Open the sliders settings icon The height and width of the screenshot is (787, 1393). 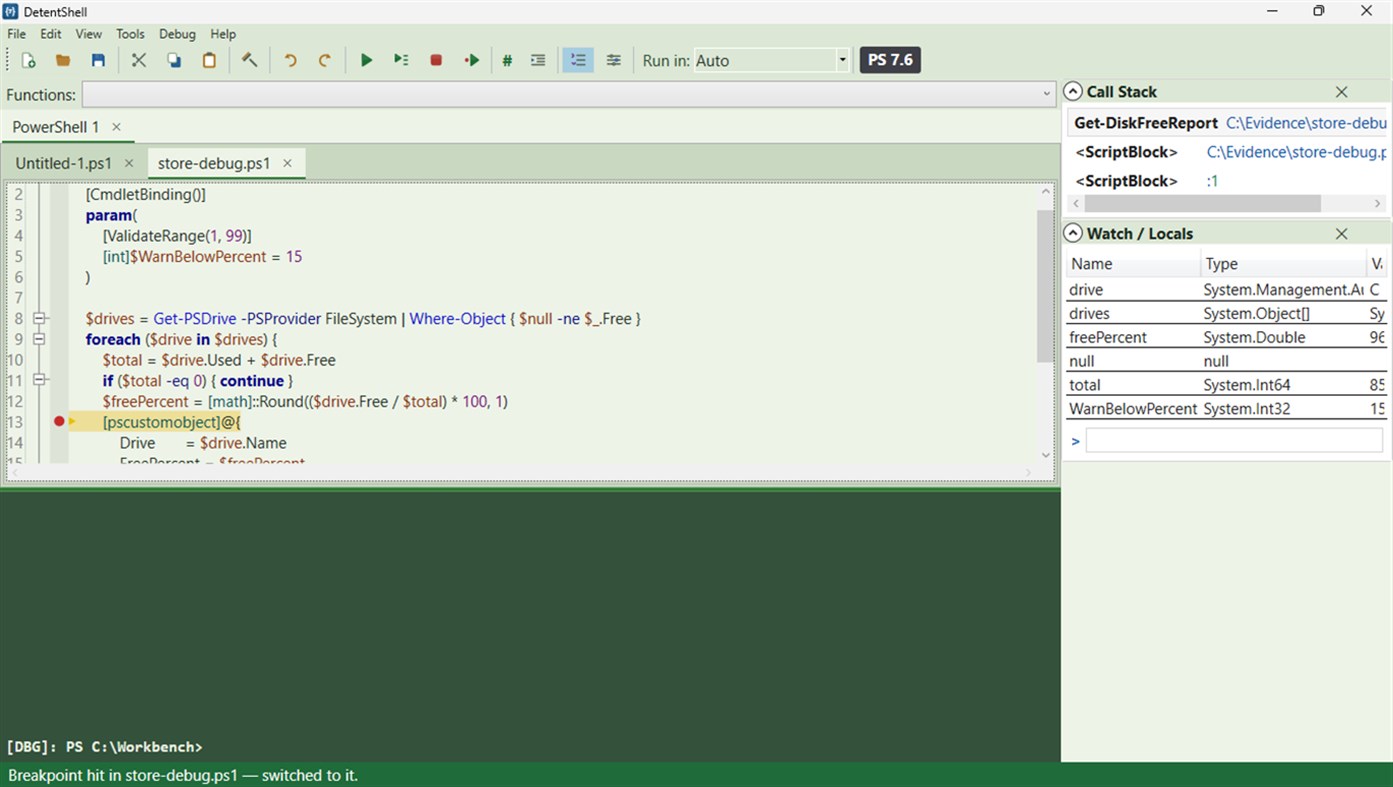pyautogui.click(x=613, y=60)
